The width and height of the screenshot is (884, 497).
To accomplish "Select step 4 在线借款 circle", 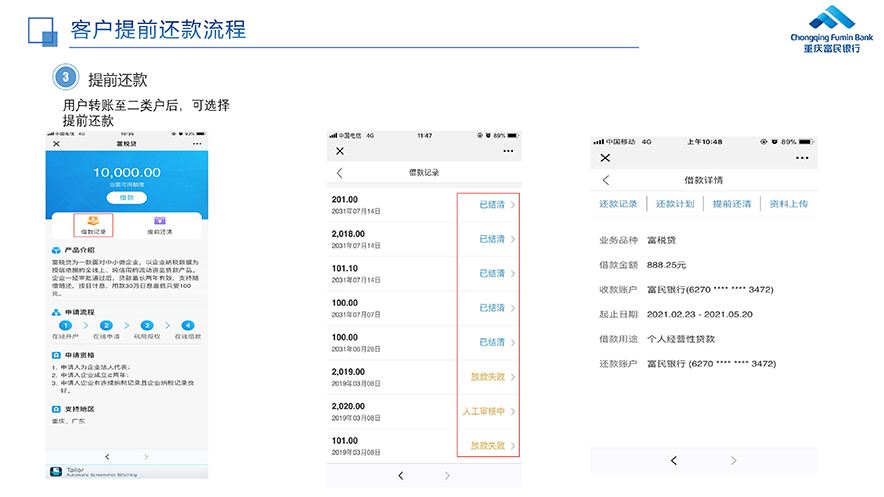I will [x=188, y=326].
